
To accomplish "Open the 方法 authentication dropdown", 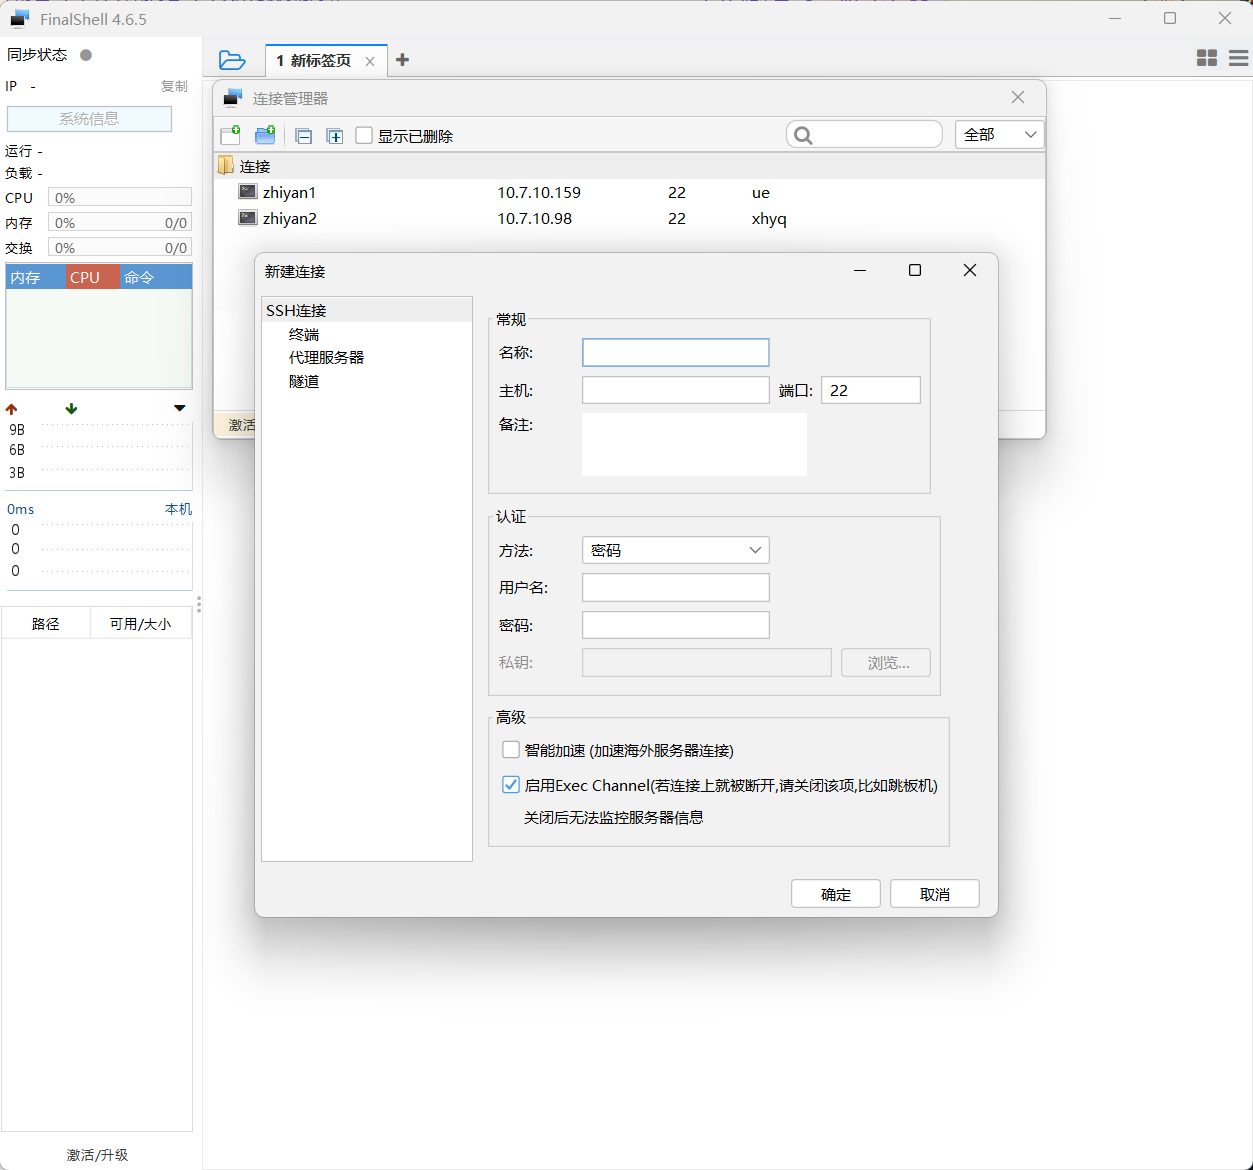I will click(x=675, y=550).
